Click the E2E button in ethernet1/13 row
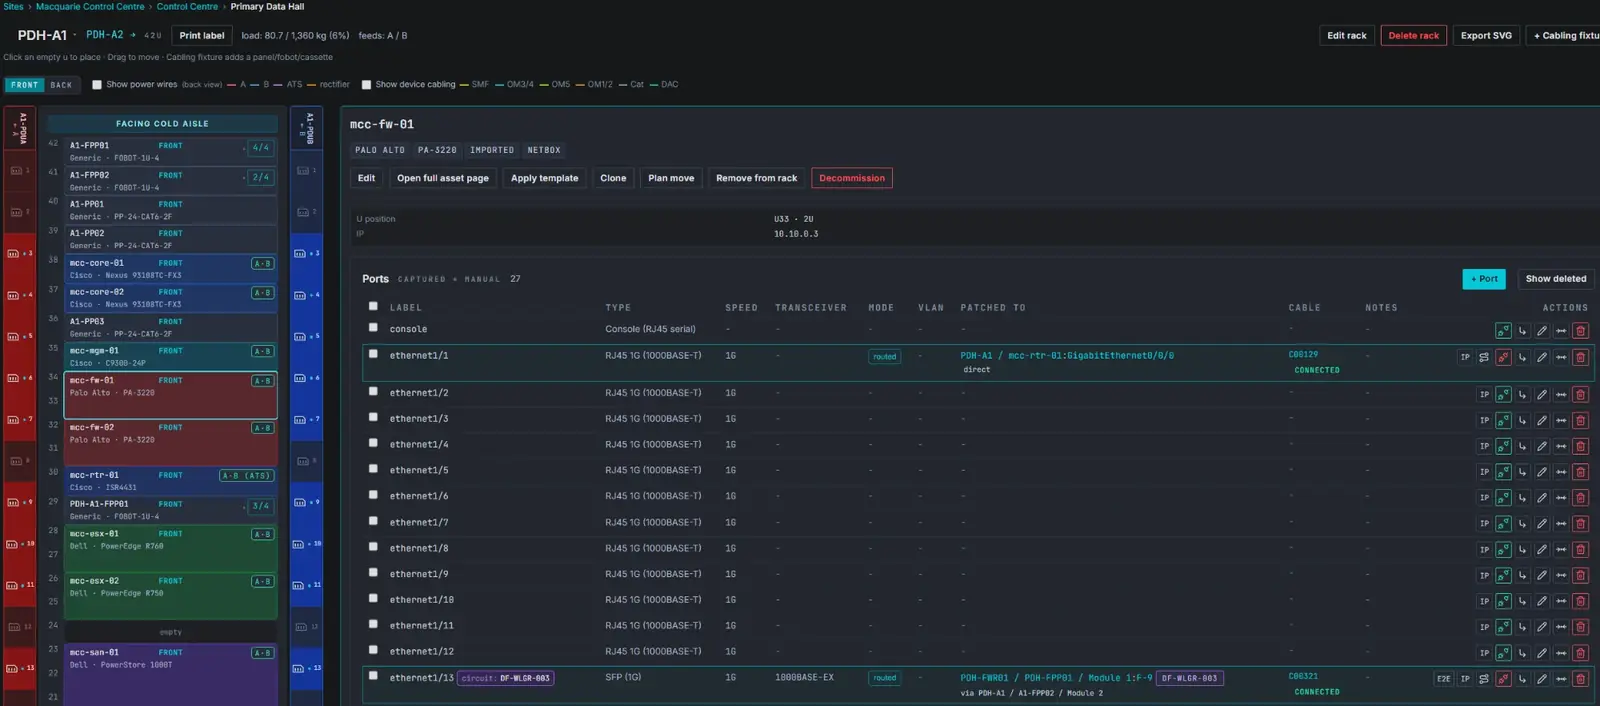Viewport: 1600px width, 706px height. pos(1443,679)
